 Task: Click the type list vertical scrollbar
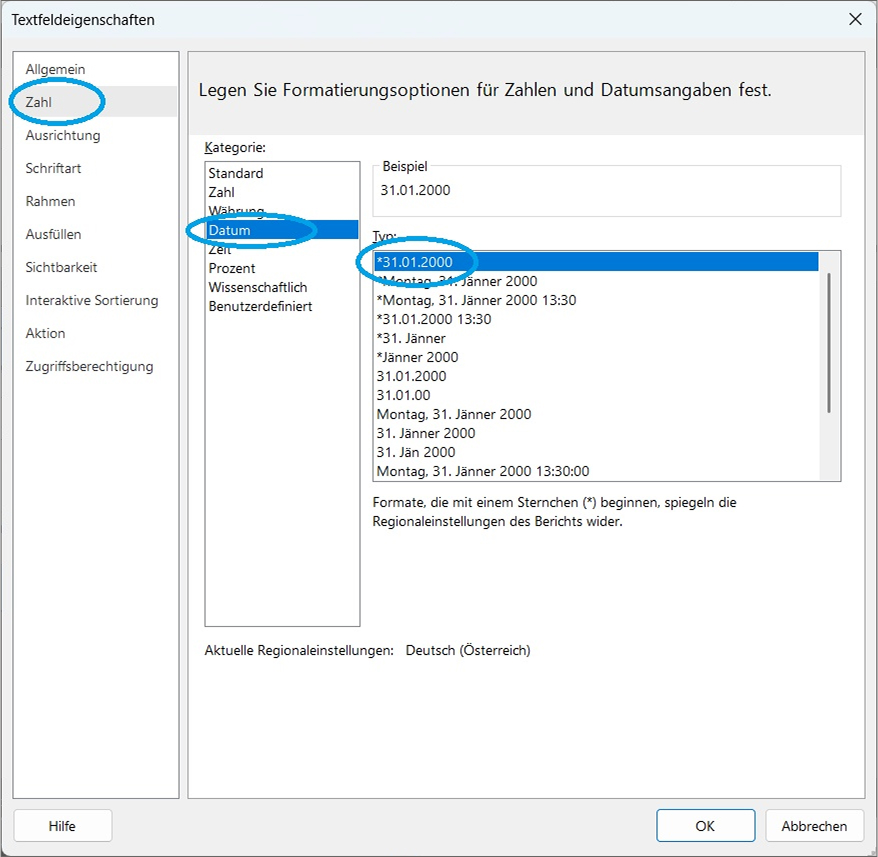pos(829,342)
